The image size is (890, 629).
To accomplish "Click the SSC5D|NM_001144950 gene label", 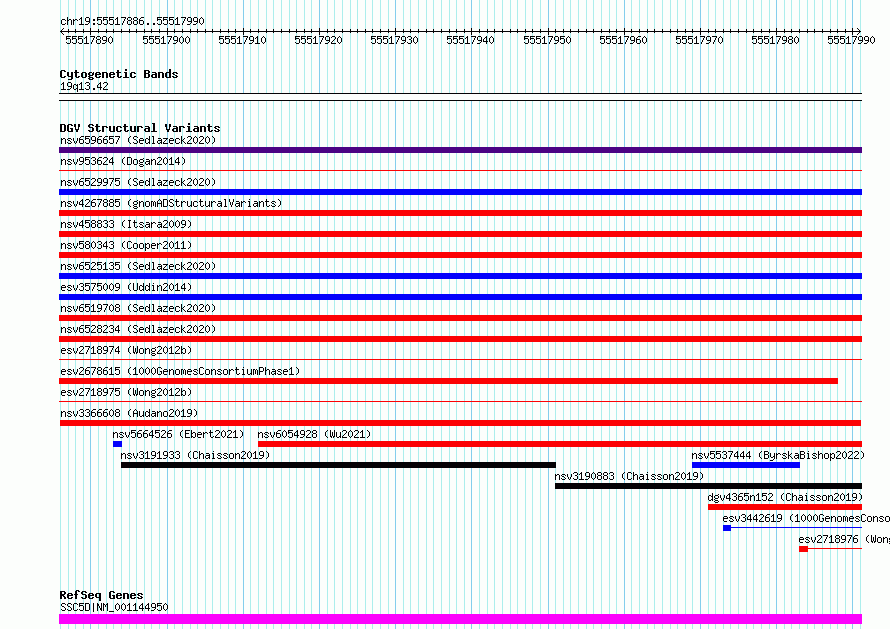I will click(114, 607).
